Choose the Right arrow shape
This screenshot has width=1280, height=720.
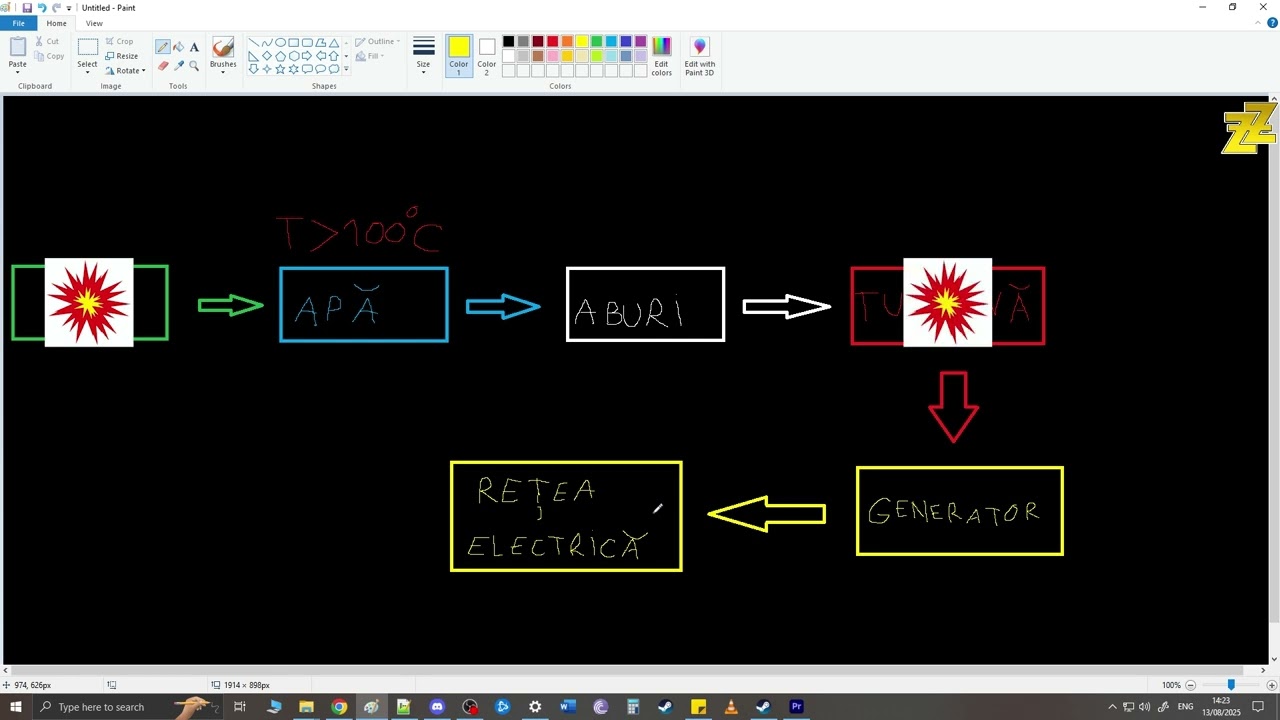tap(307, 56)
